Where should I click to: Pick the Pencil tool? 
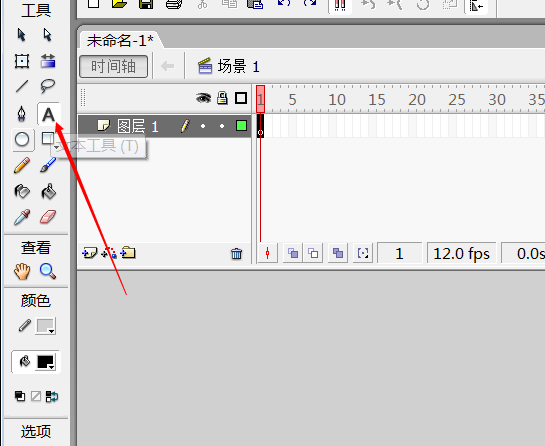point(22,165)
